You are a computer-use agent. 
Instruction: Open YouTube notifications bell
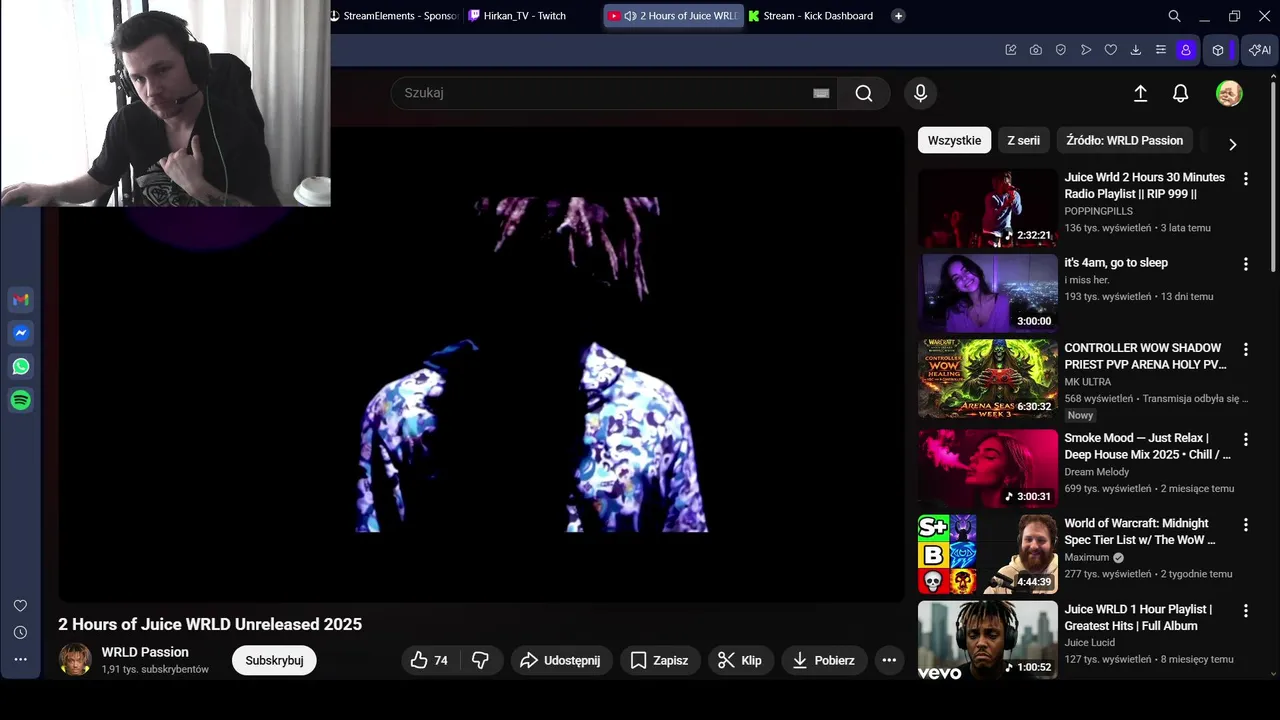[1181, 93]
